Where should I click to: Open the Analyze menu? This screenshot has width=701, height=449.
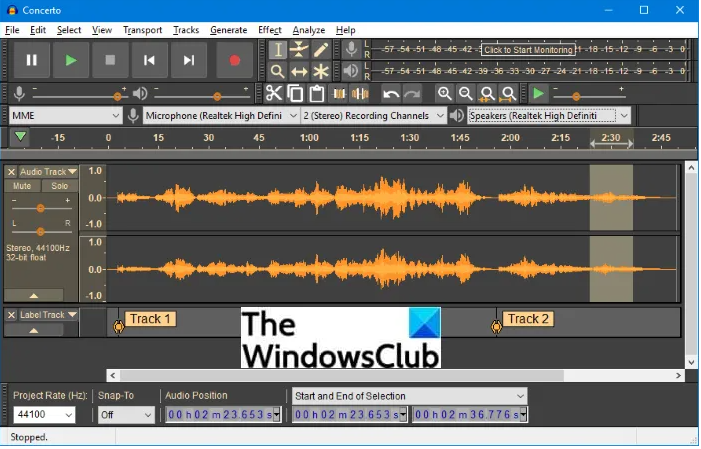click(x=308, y=30)
